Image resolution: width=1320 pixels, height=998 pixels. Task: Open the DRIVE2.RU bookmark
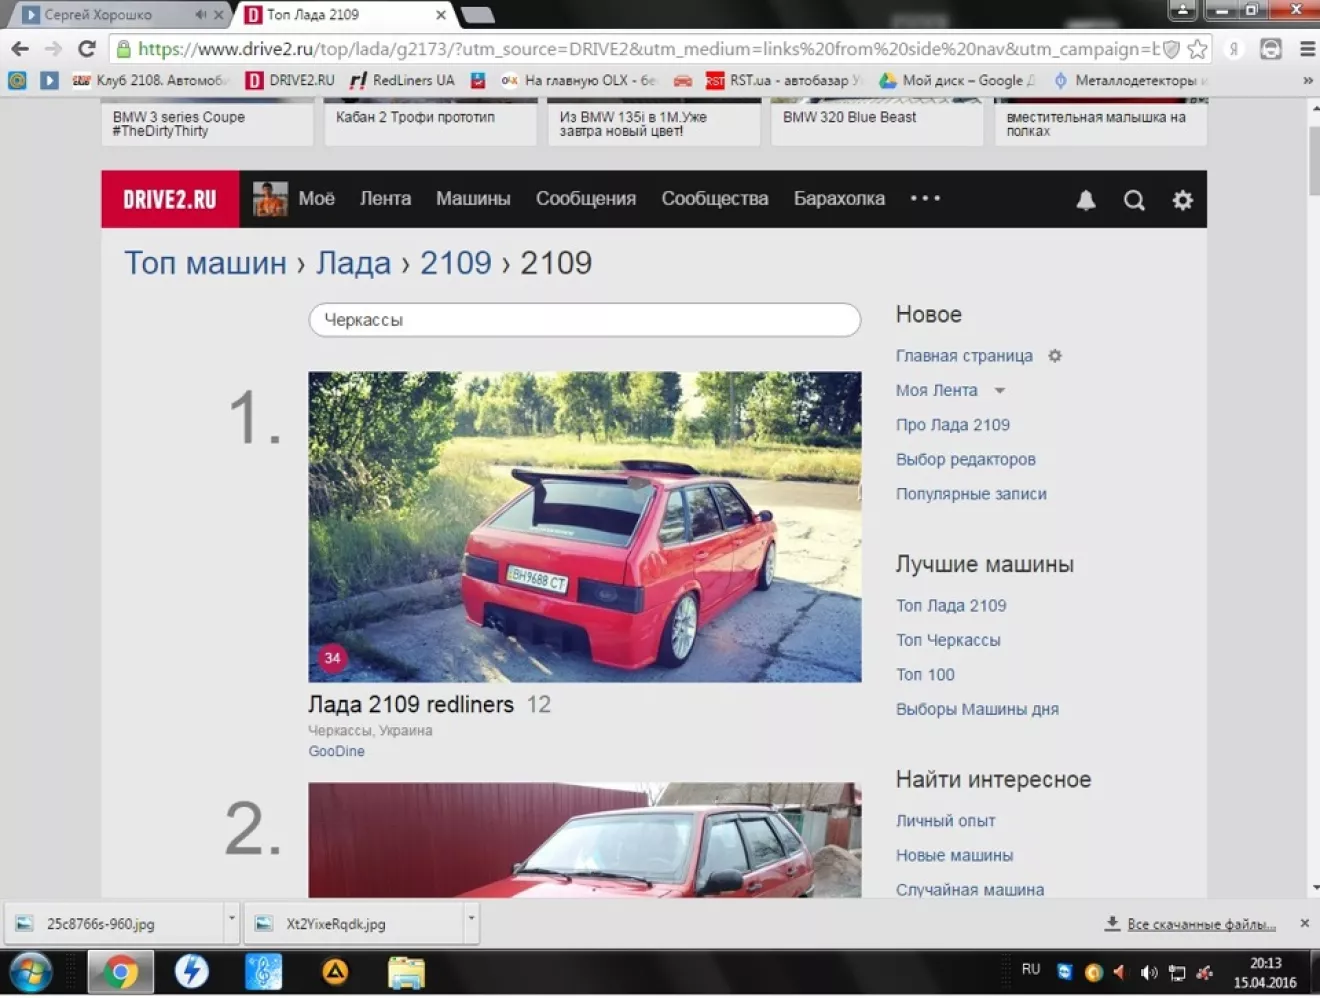click(x=290, y=80)
